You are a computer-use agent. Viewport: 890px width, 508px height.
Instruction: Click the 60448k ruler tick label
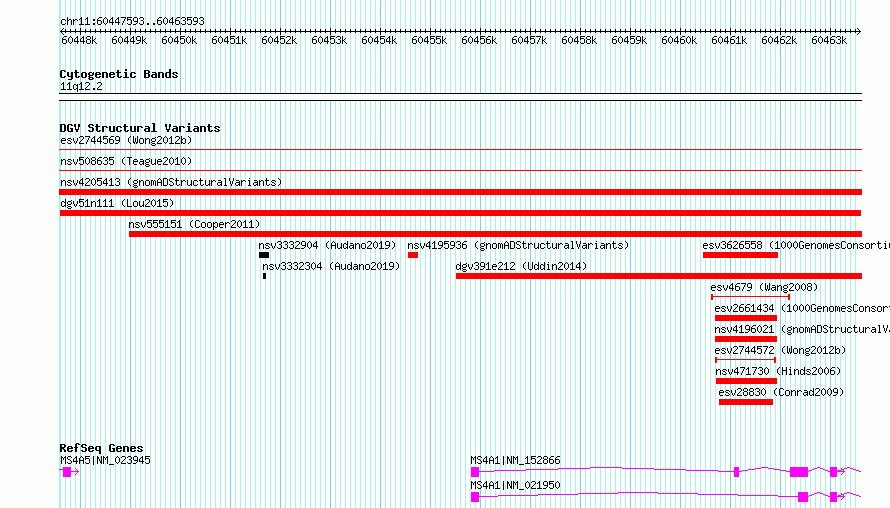pyautogui.click(x=79, y=40)
